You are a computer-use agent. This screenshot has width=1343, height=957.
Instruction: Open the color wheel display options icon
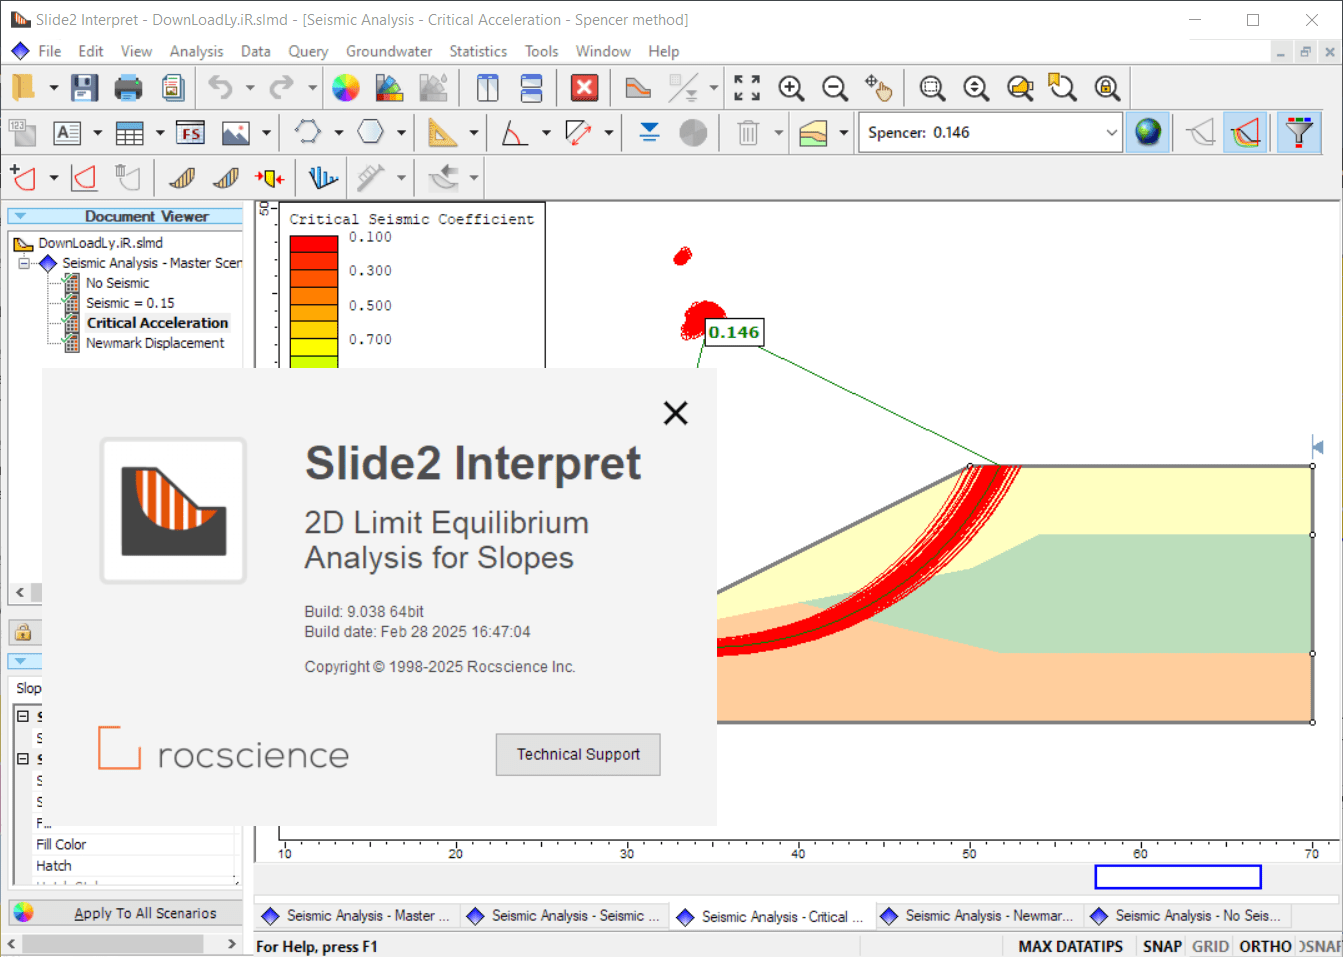tap(345, 88)
